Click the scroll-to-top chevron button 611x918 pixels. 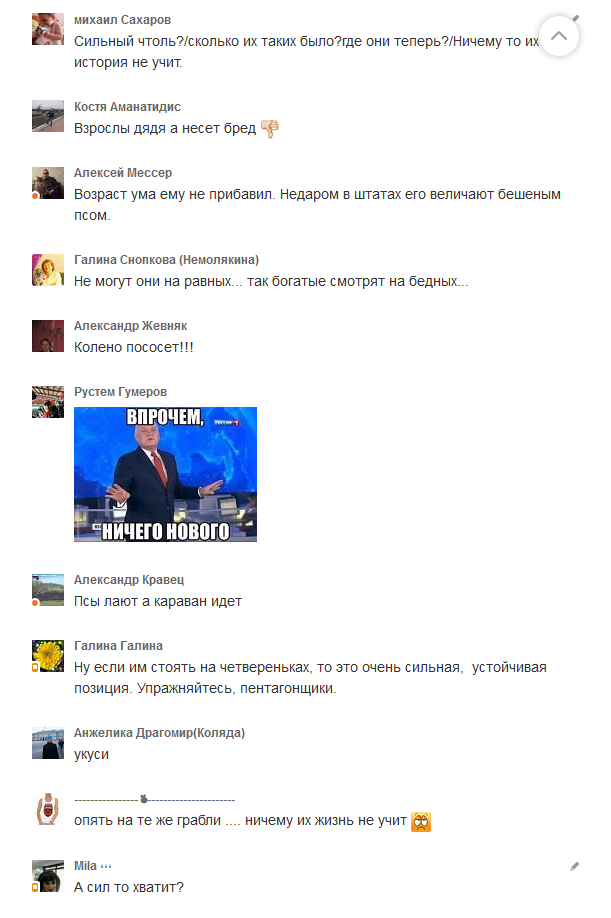[558, 36]
